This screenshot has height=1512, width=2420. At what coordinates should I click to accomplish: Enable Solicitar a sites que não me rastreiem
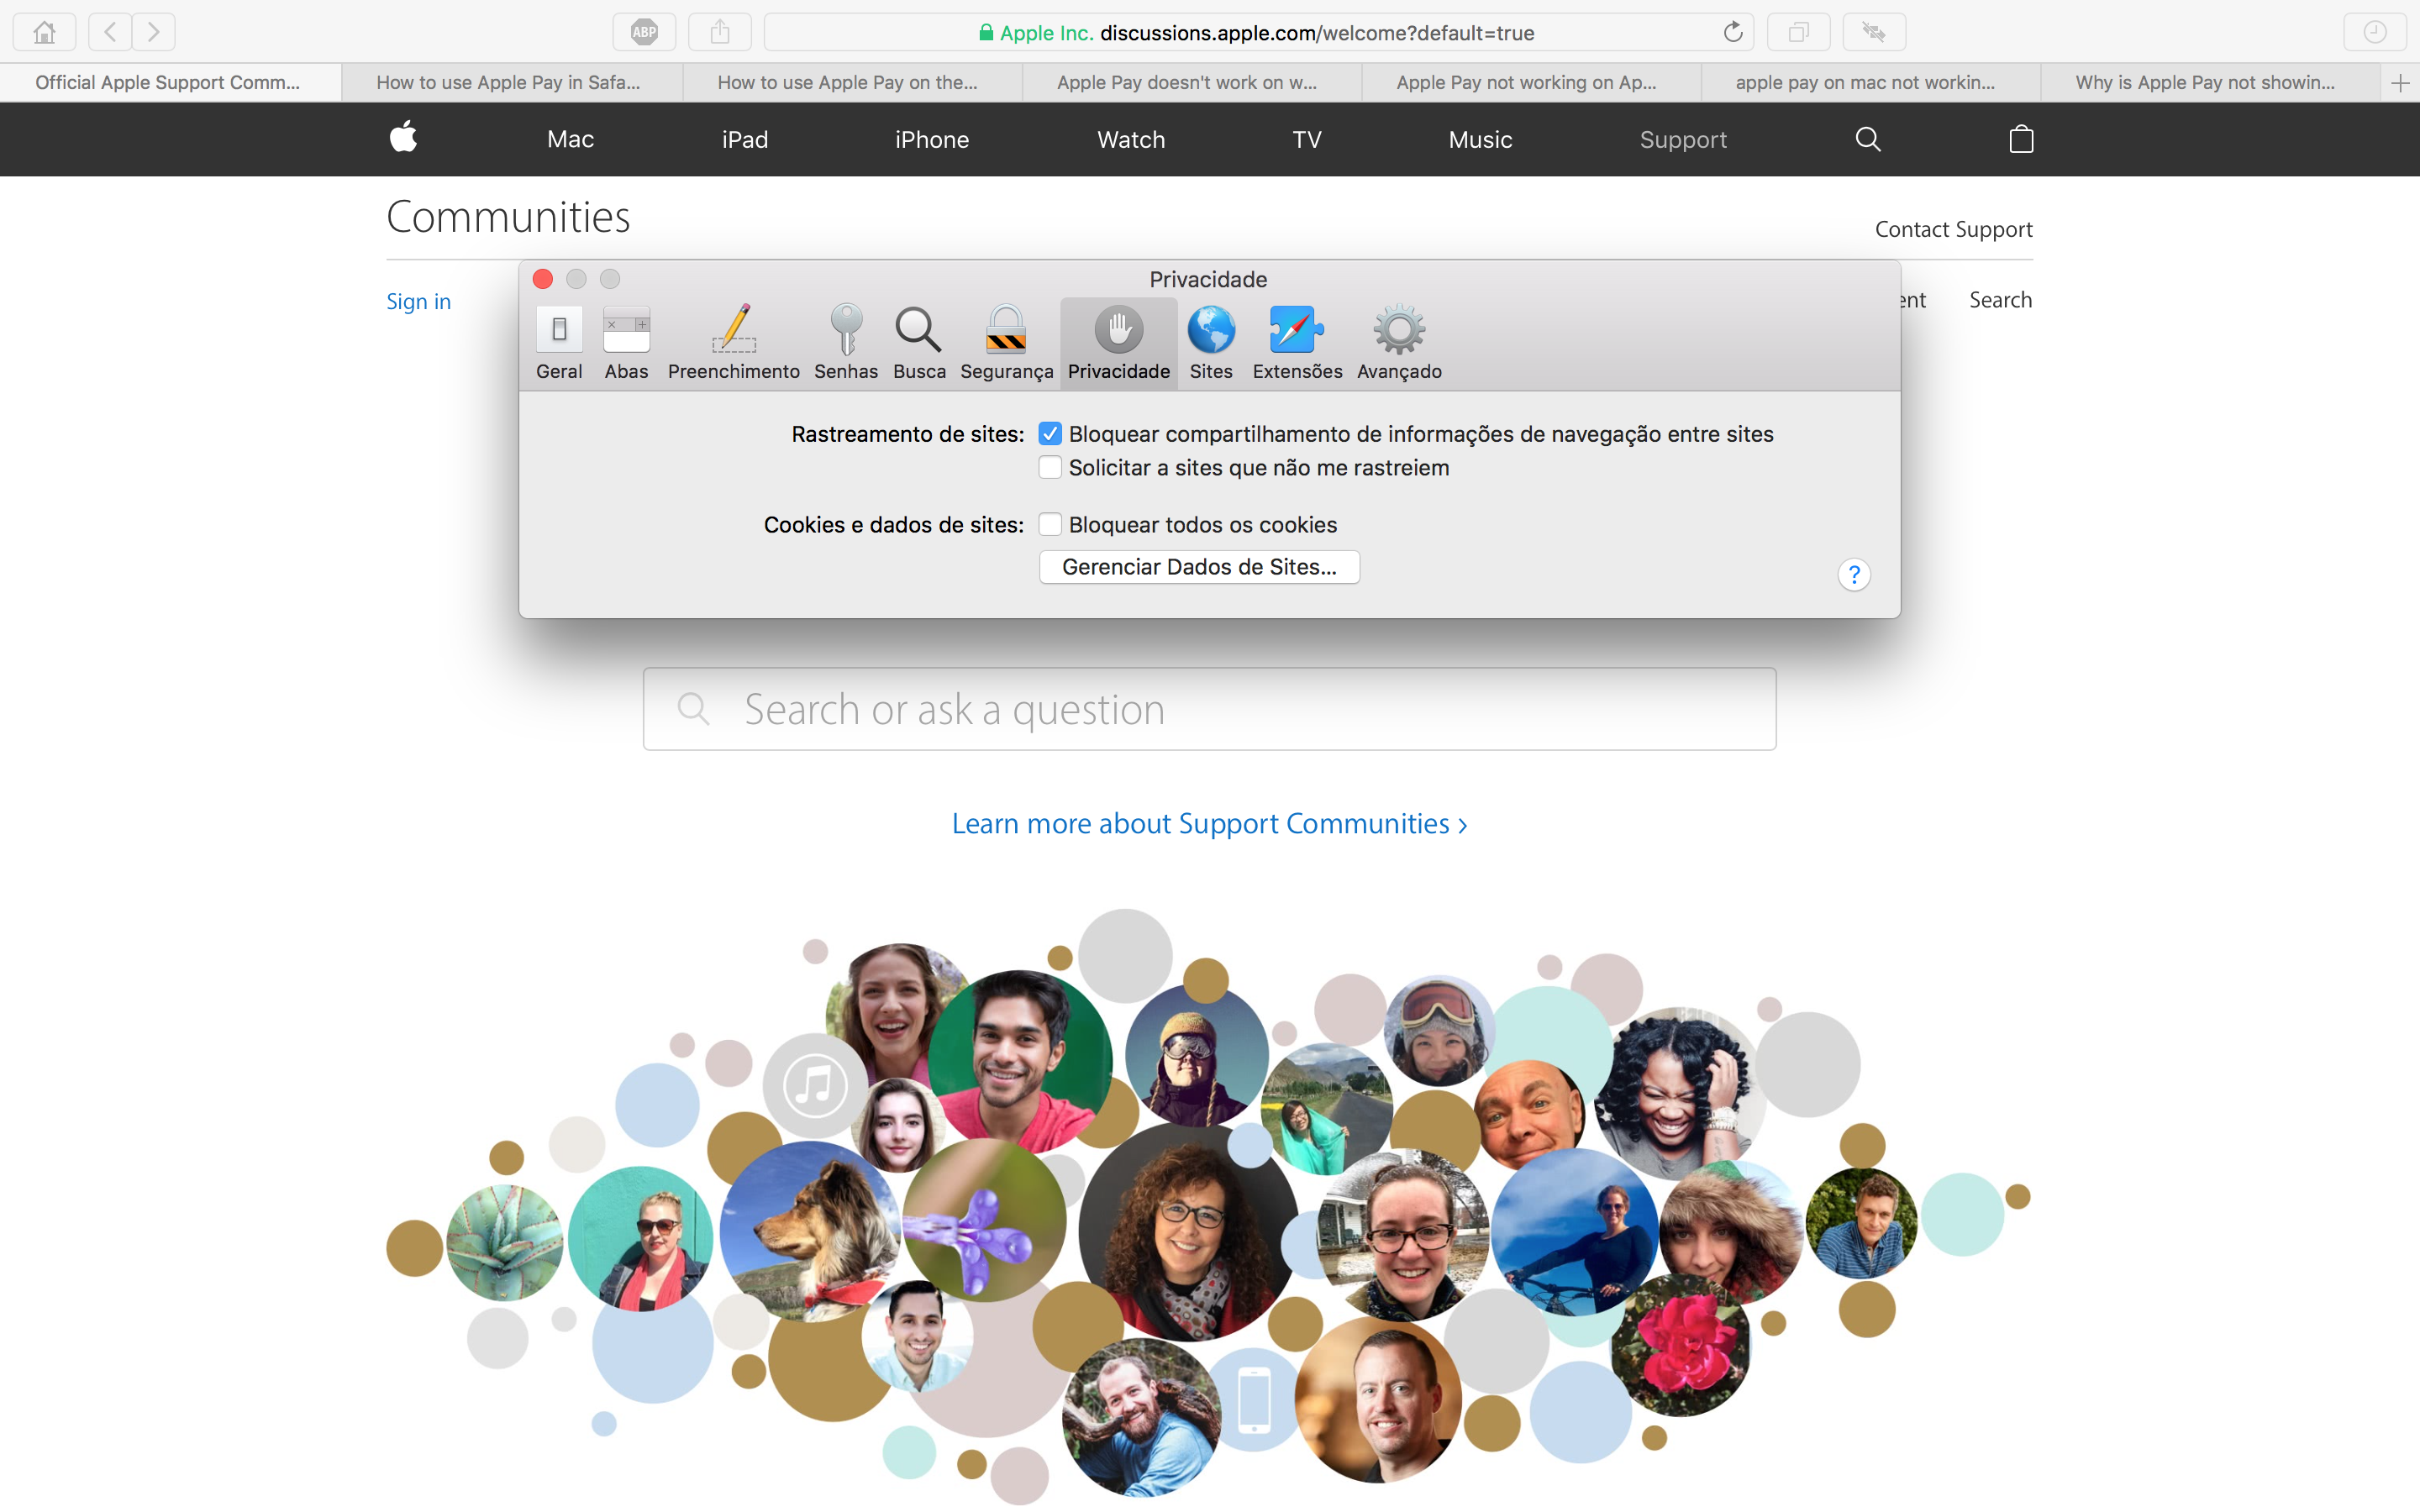click(1049, 468)
